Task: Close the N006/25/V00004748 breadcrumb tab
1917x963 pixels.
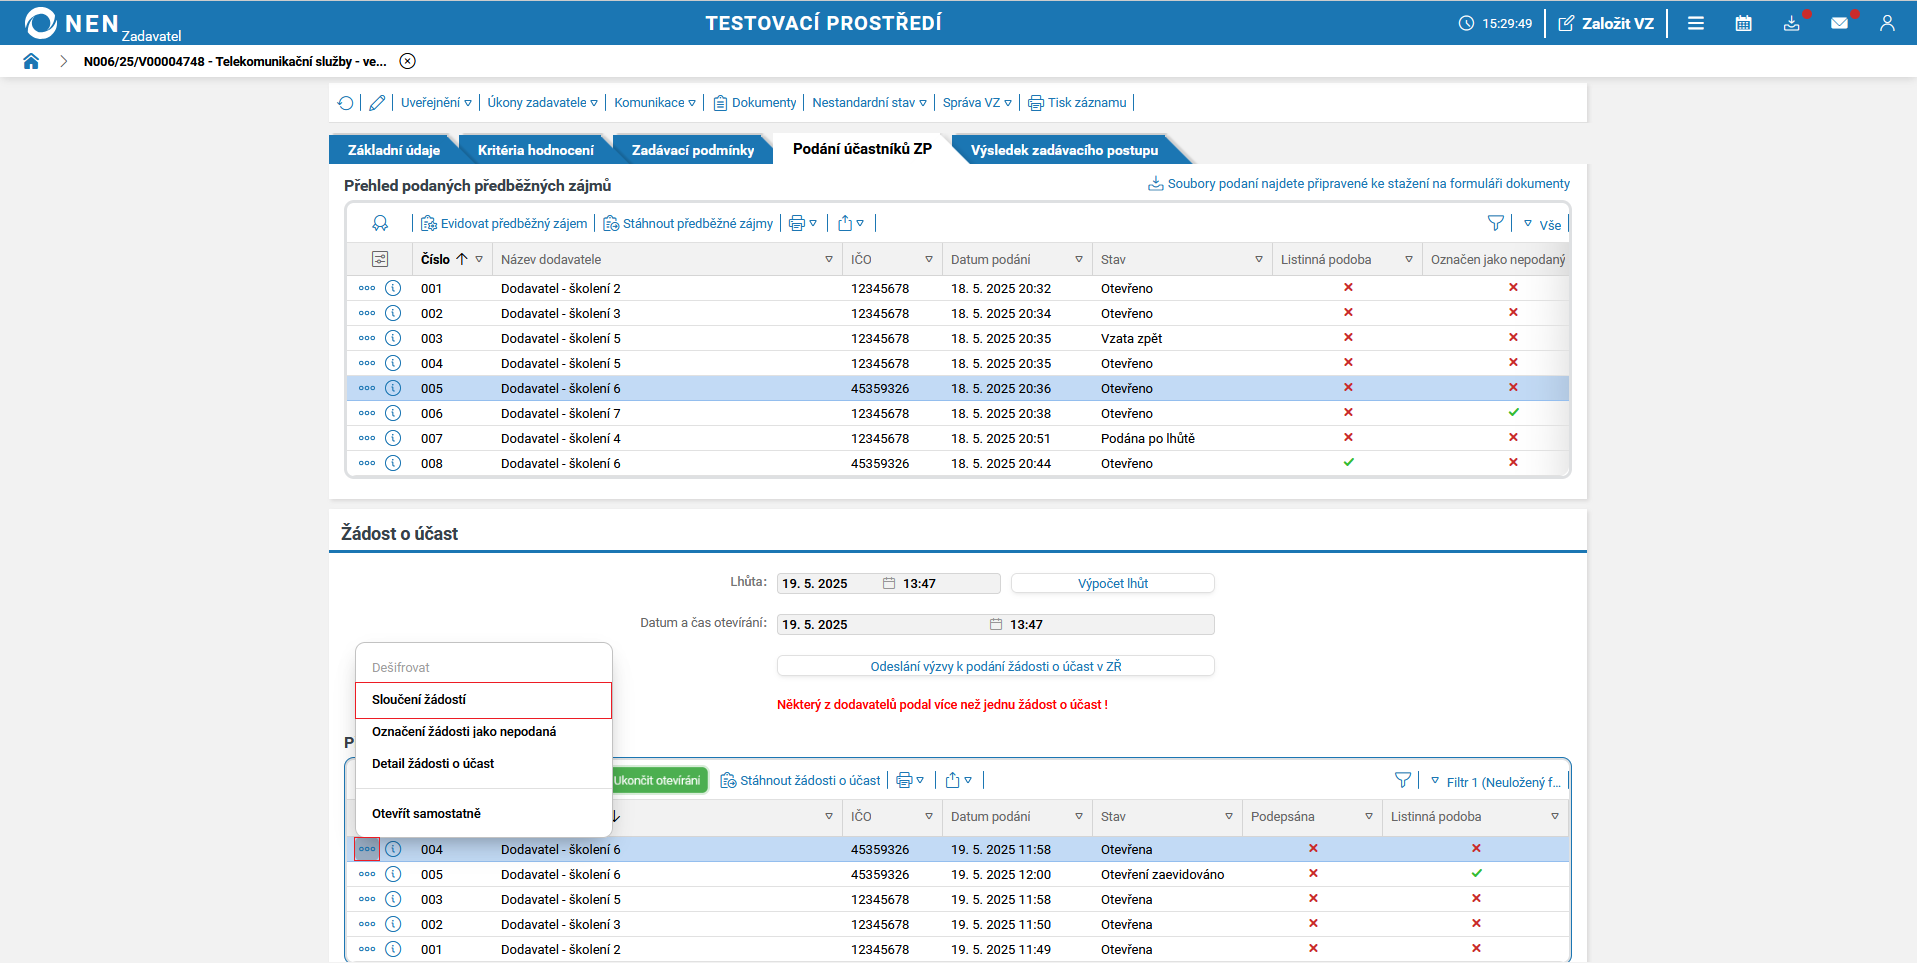Action: [x=408, y=61]
